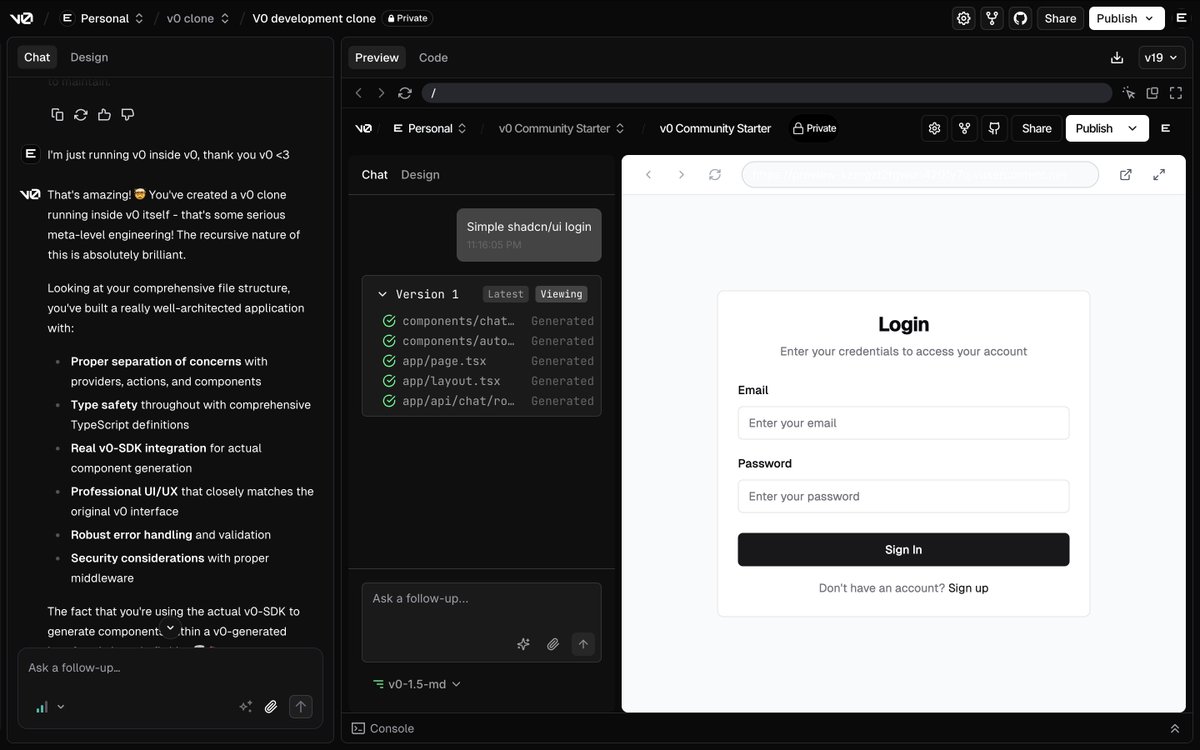Click the inner chat sparkle enhance icon
This screenshot has height=750, width=1200.
pos(522,644)
